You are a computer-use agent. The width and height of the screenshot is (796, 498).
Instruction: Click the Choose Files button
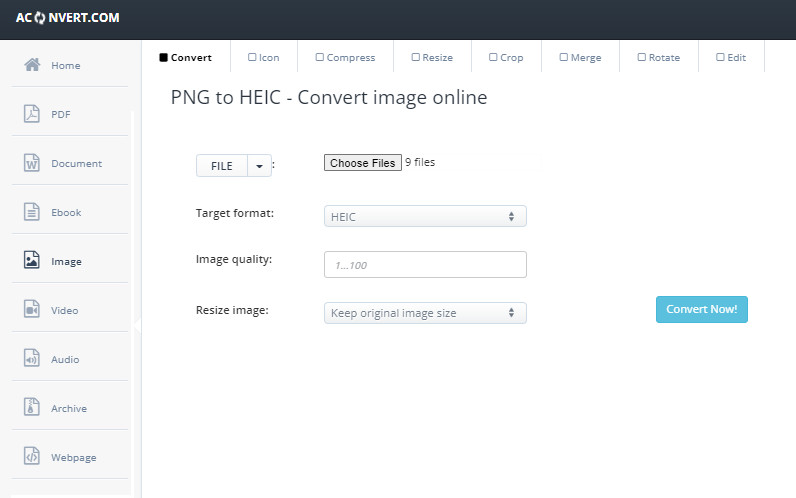click(x=362, y=163)
